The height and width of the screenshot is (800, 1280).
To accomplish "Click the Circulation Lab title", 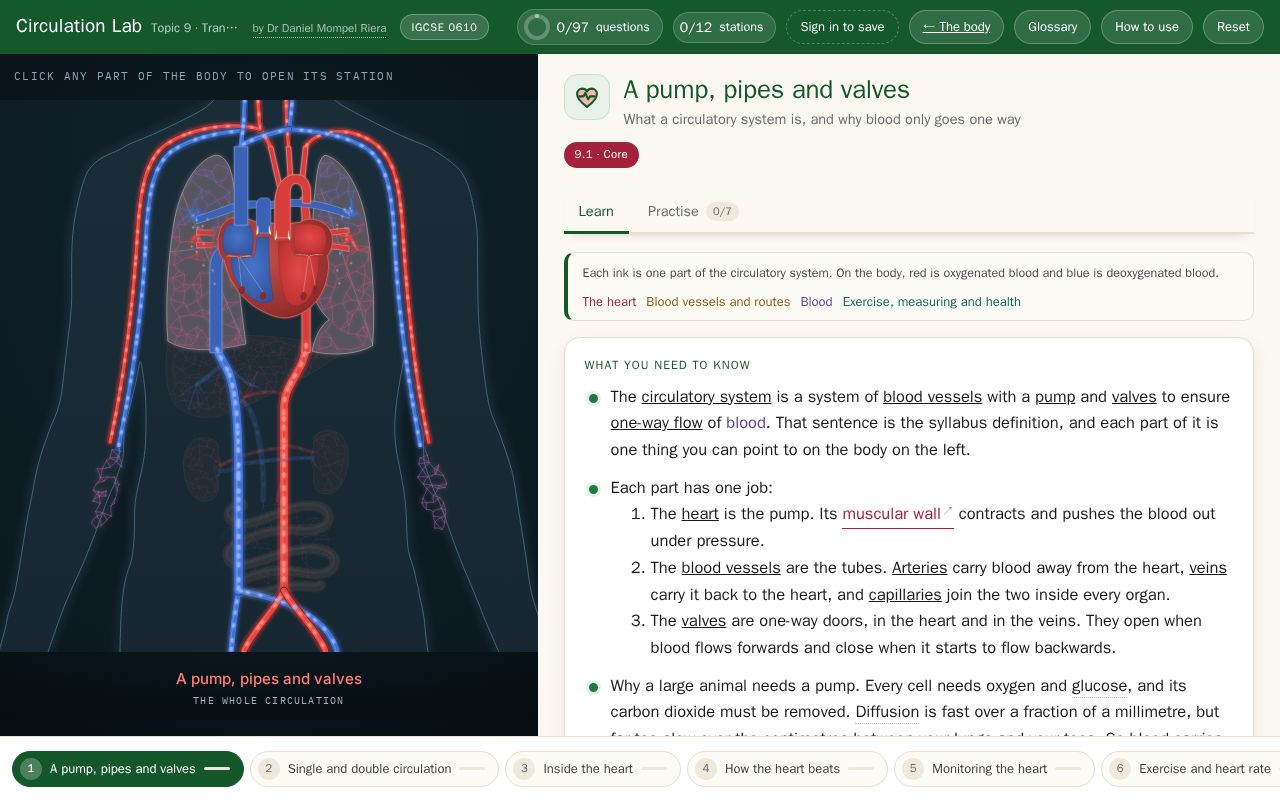I will [79, 26].
